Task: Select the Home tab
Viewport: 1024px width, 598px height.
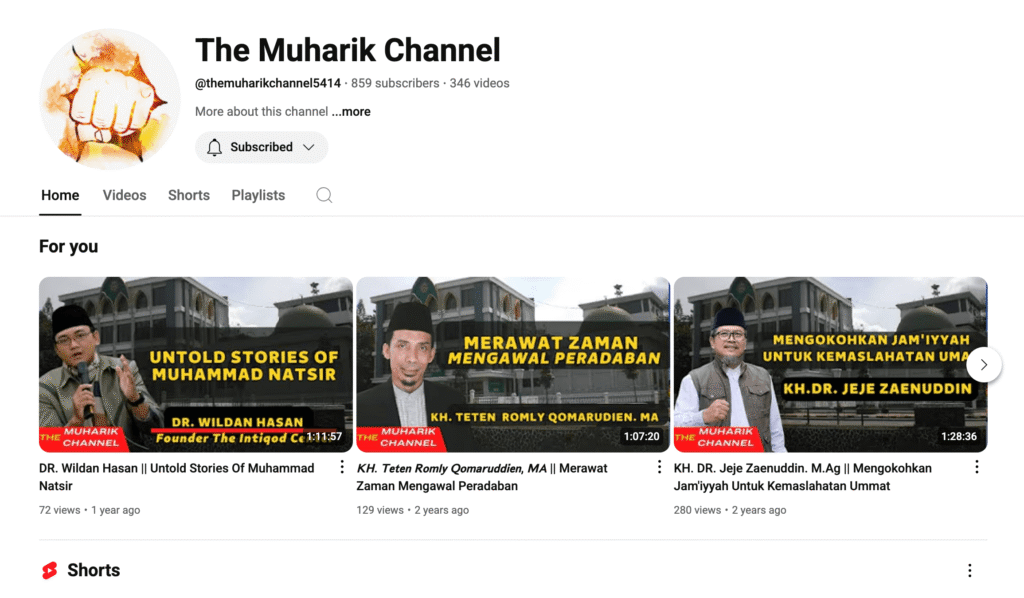Action: (60, 195)
